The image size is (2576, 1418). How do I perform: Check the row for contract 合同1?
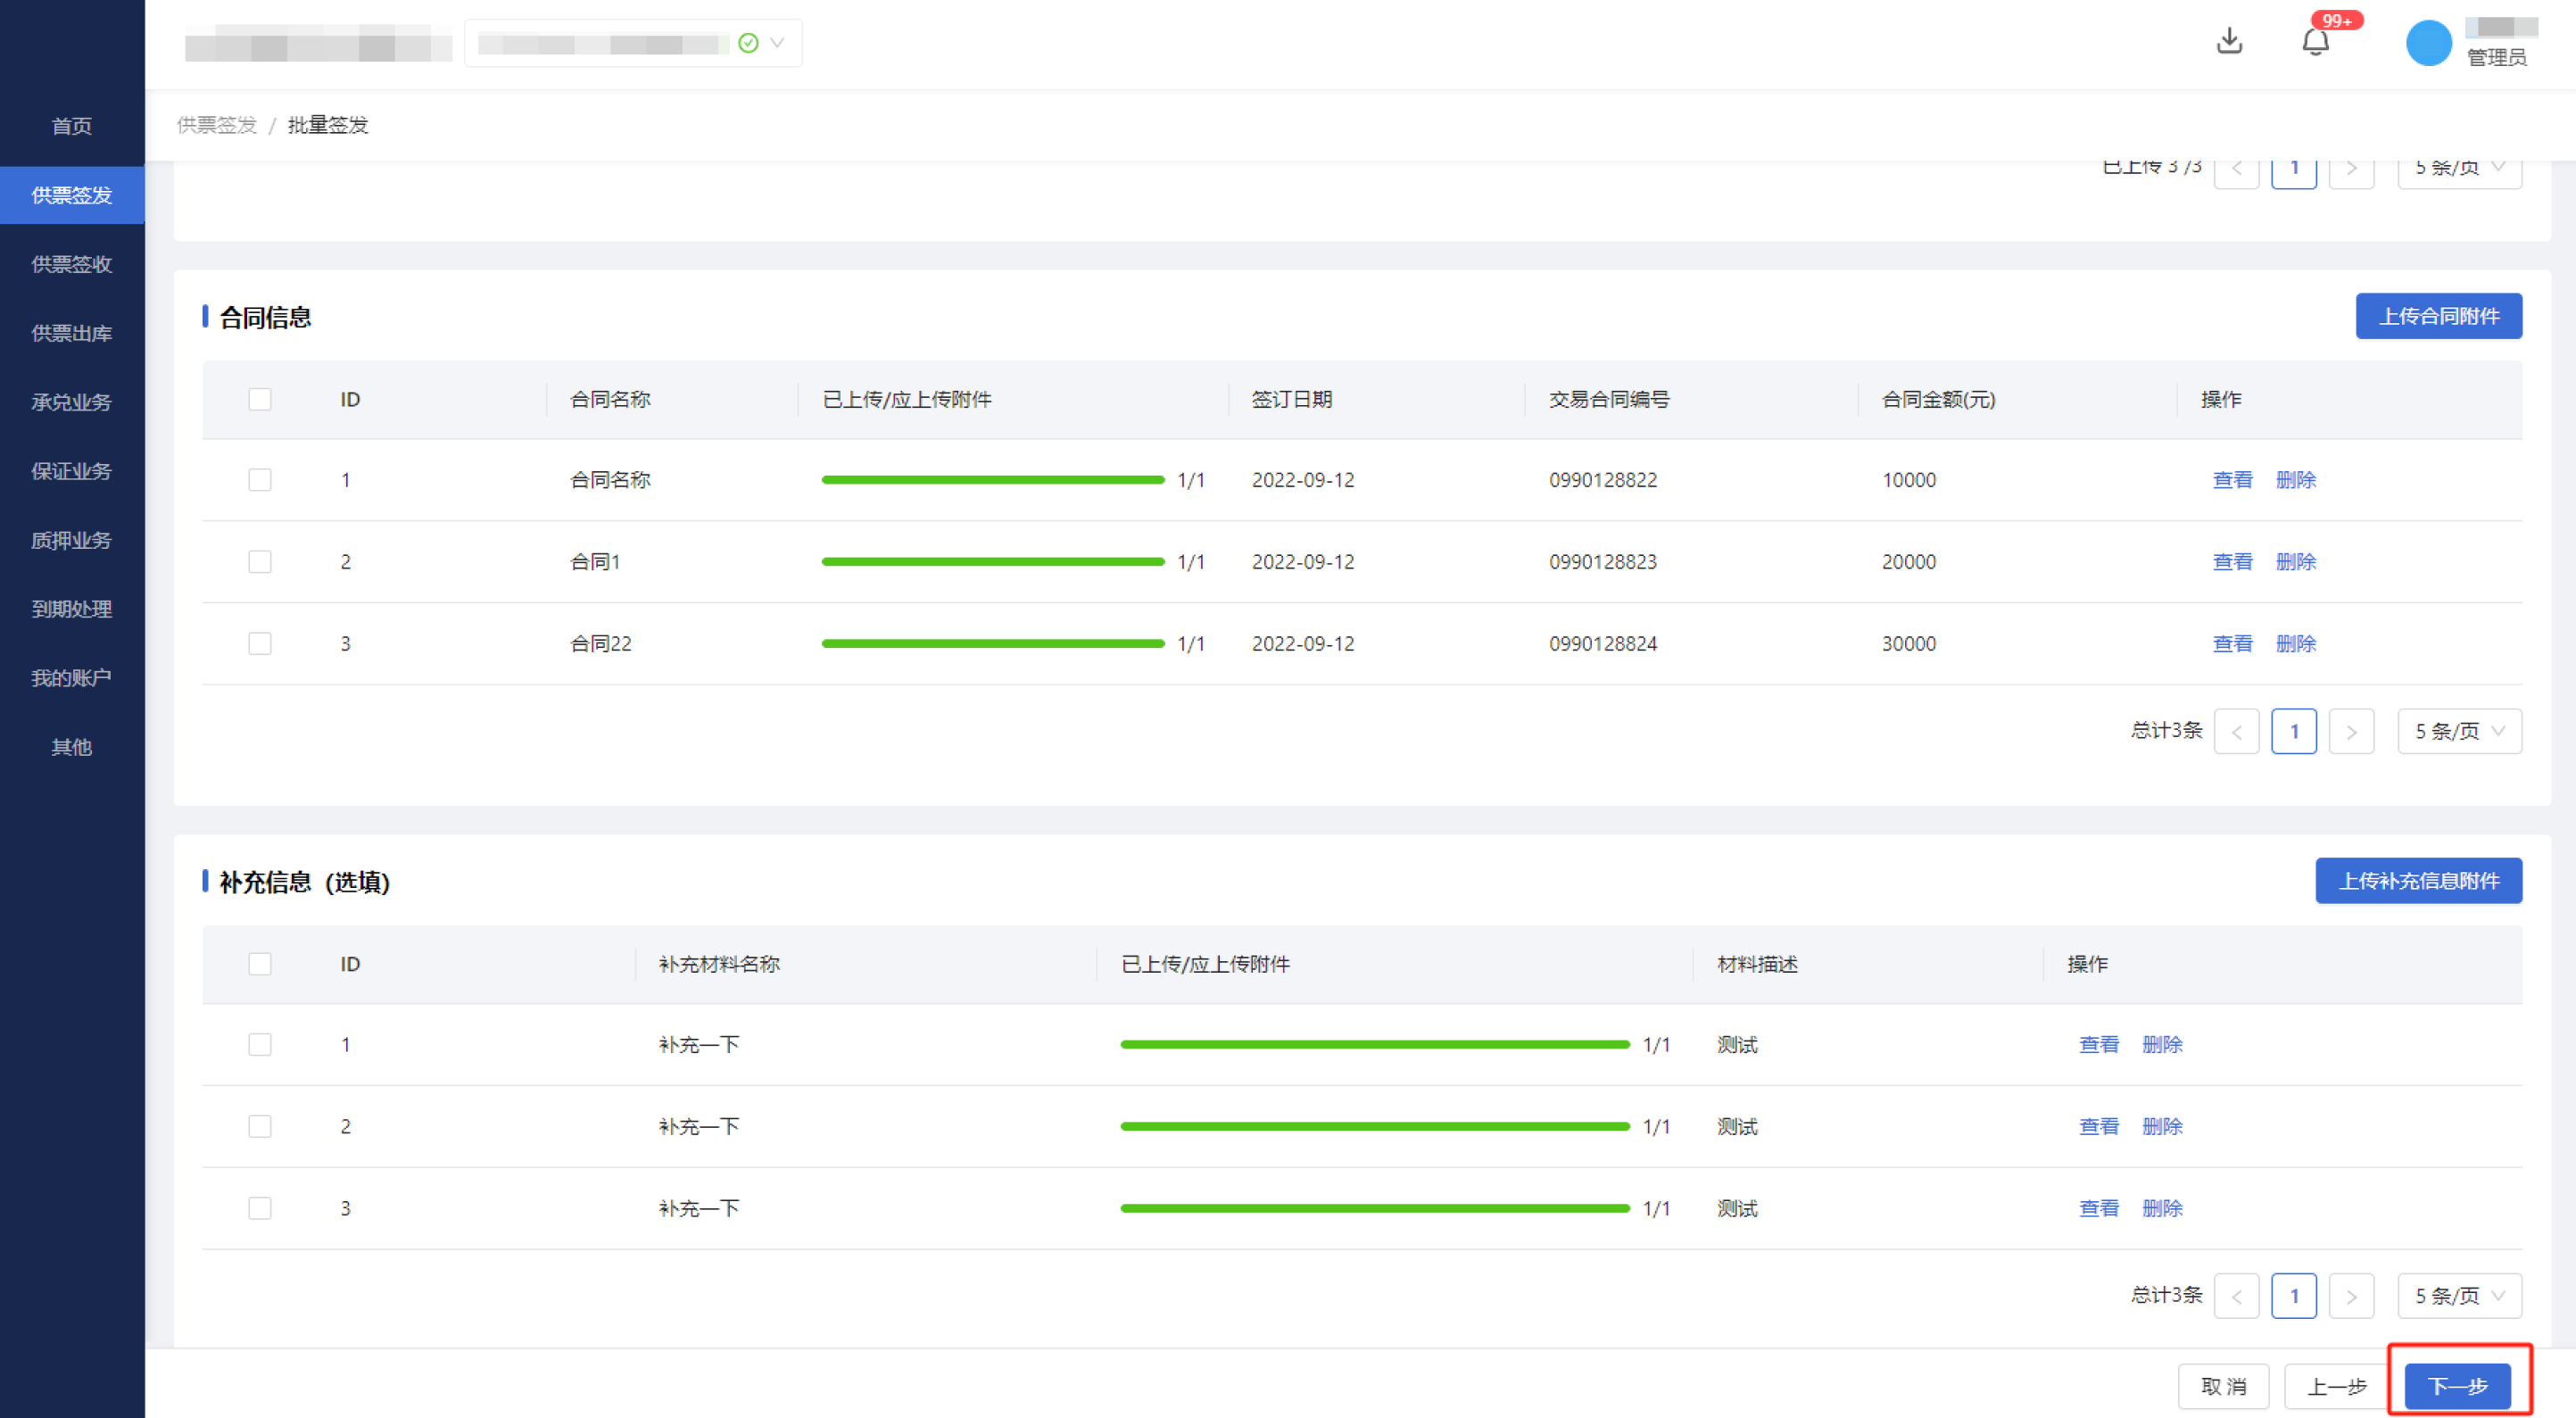(260, 562)
